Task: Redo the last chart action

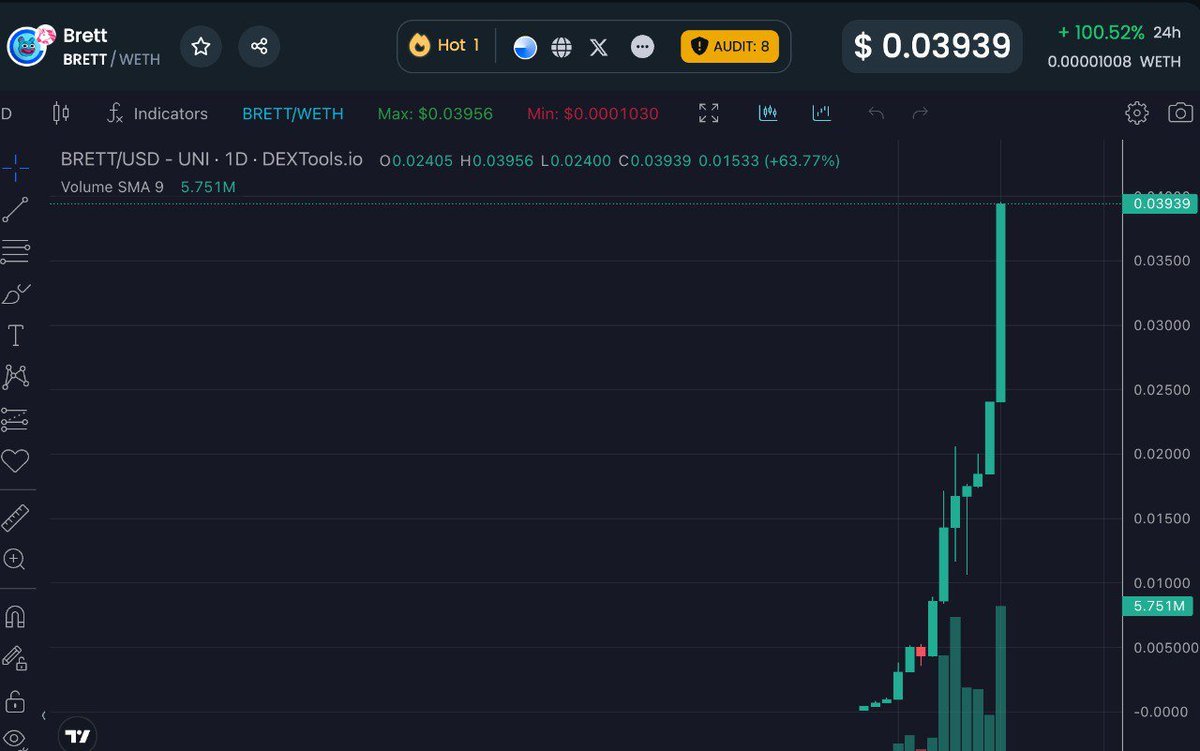Action: coord(921,113)
